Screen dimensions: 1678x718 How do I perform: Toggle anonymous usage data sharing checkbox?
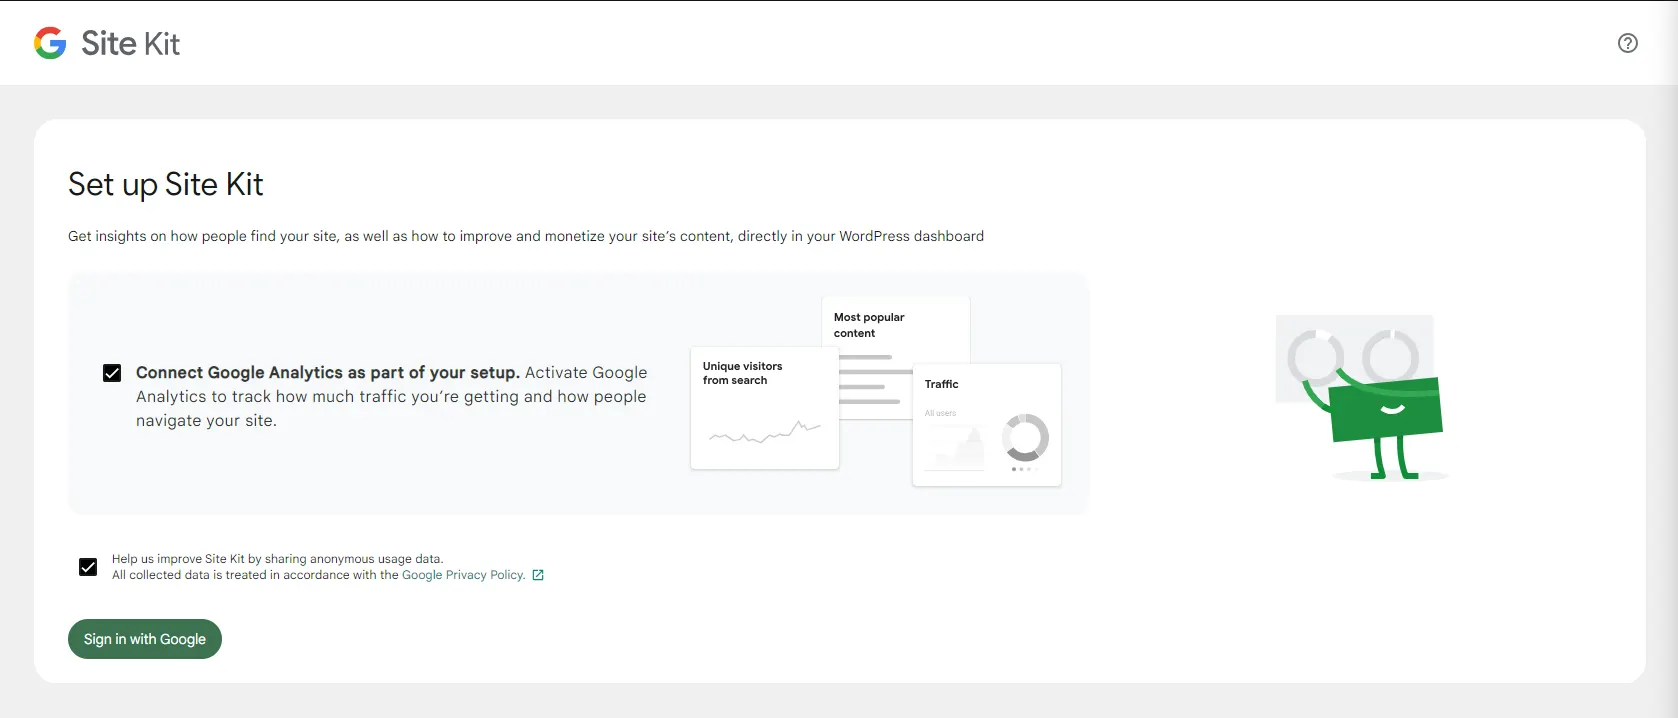coord(88,567)
